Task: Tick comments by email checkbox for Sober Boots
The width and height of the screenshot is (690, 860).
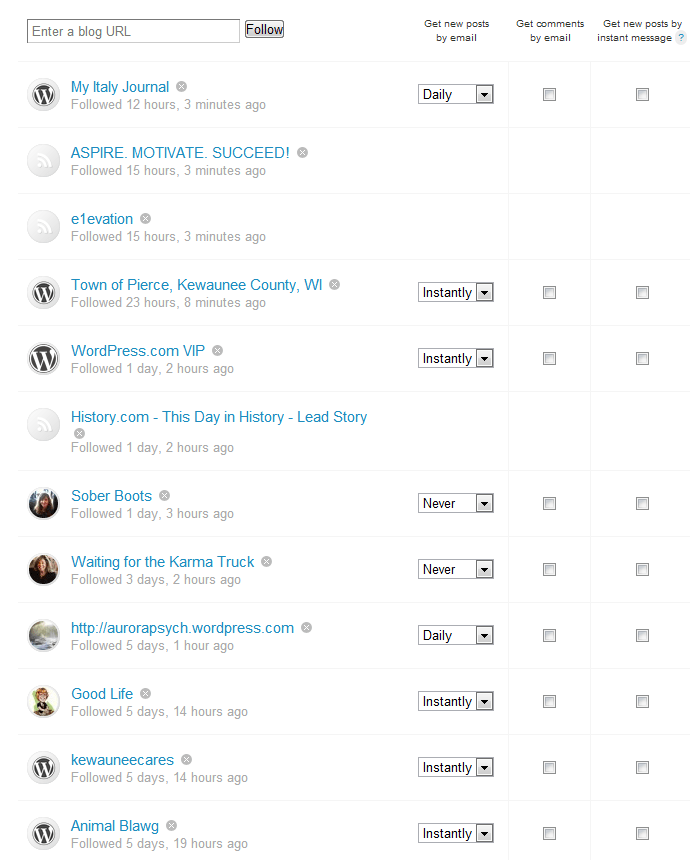Action: point(549,504)
